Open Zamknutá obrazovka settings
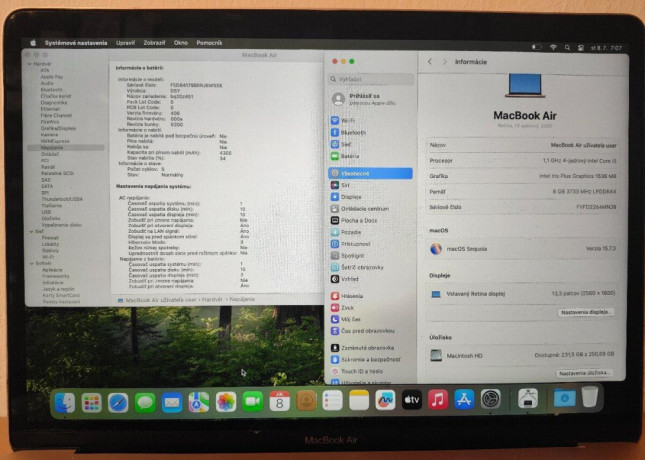 [362, 348]
